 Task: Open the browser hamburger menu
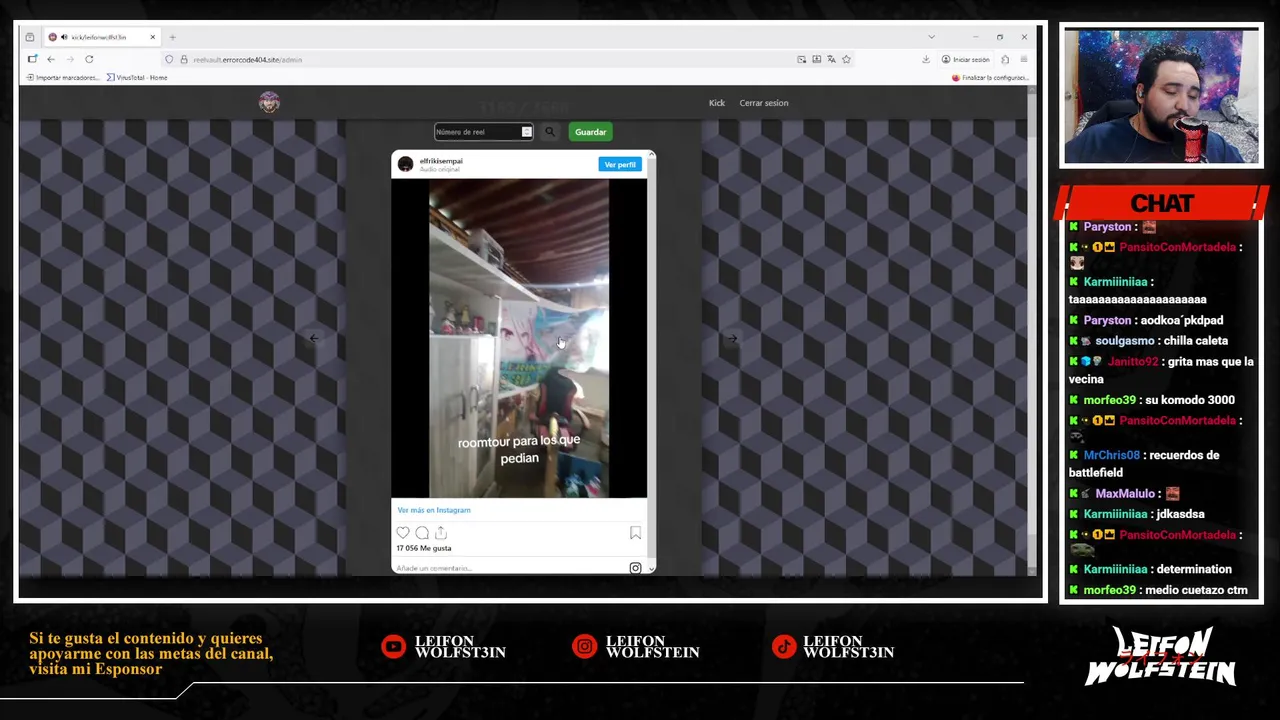pos(1024,59)
